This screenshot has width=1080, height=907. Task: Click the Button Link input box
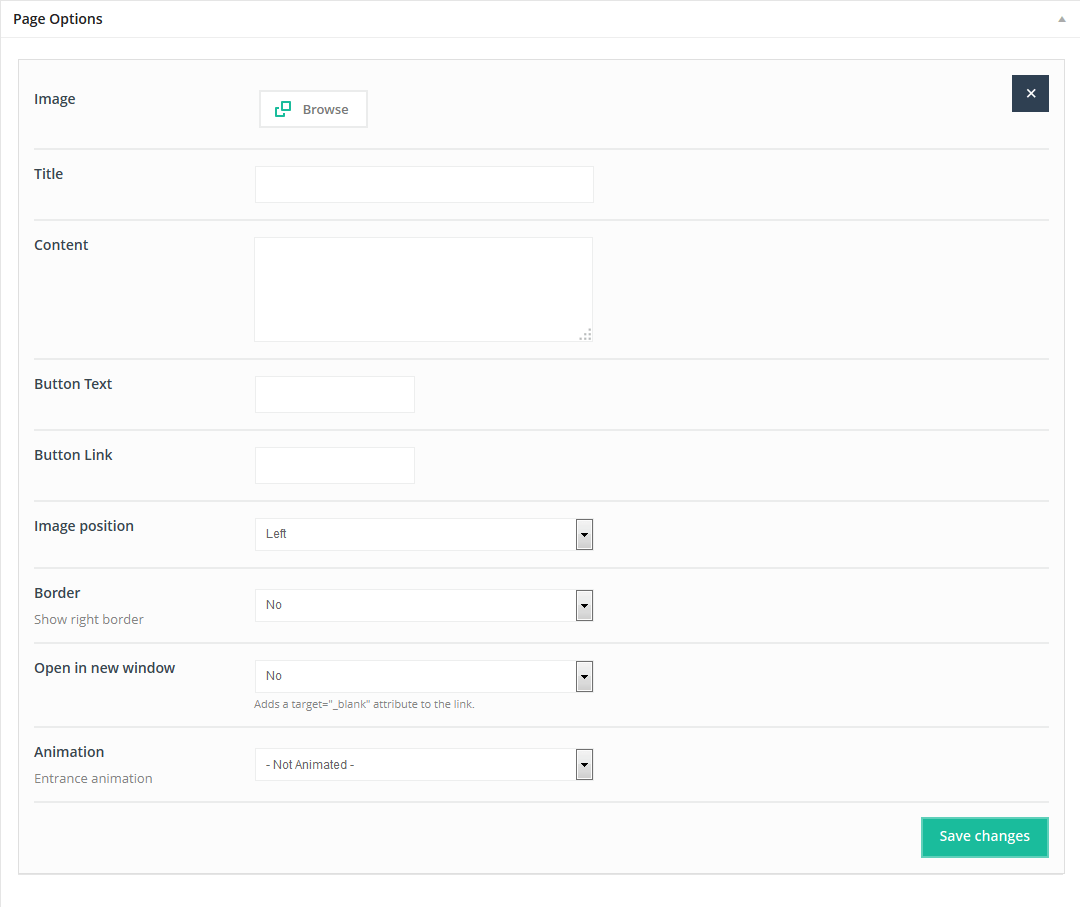click(335, 466)
